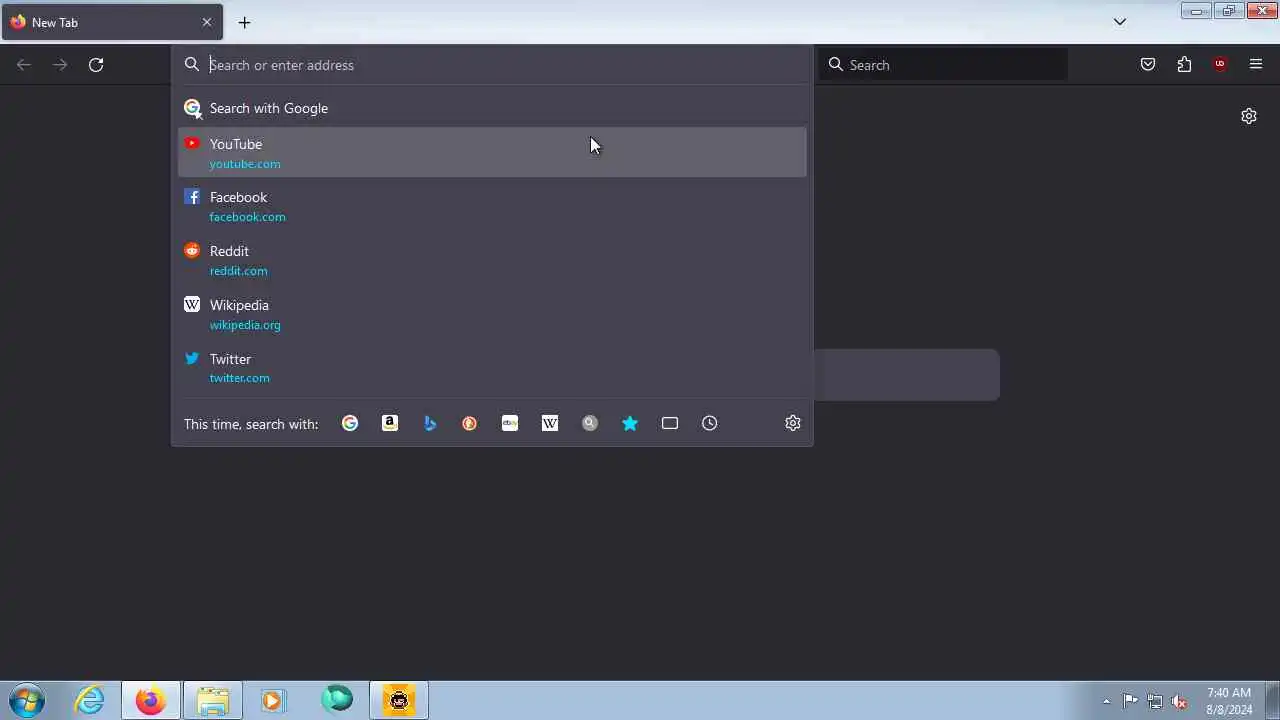This screenshot has width=1280, height=720.
Task: Open Windows Media Player from taskbar
Action: (273, 700)
